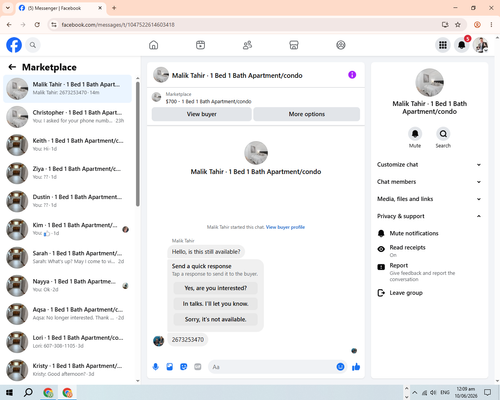This screenshot has height=400, width=500.
Task: Choose a sticker with the sticker icon
Action: click(184, 367)
